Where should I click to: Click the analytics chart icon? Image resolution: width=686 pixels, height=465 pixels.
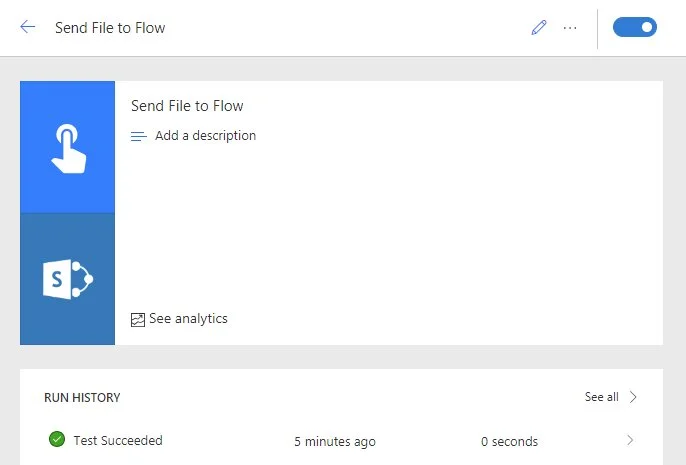click(138, 320)
